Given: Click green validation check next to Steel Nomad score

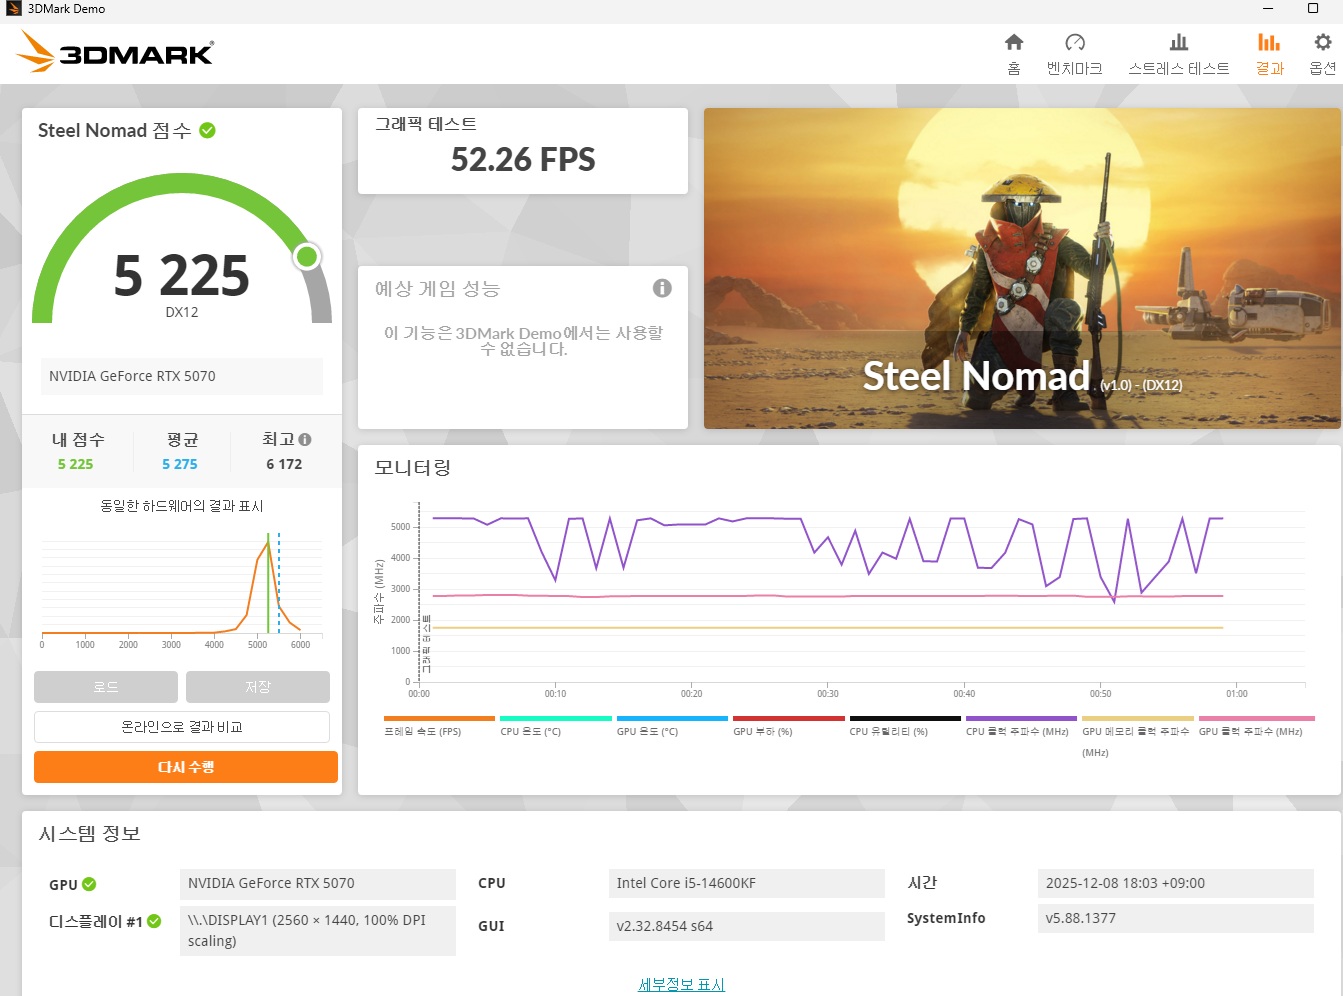Looking at the screenshot, I should click(208, 130).
